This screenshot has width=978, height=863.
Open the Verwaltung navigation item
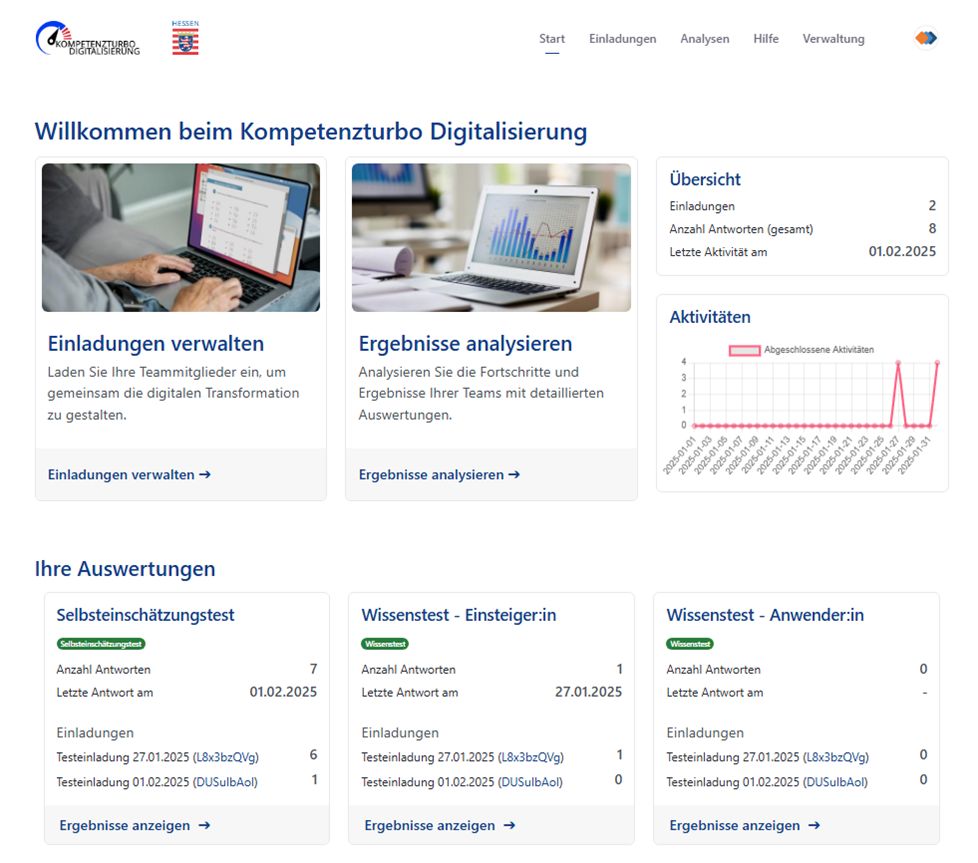(833, 39)
